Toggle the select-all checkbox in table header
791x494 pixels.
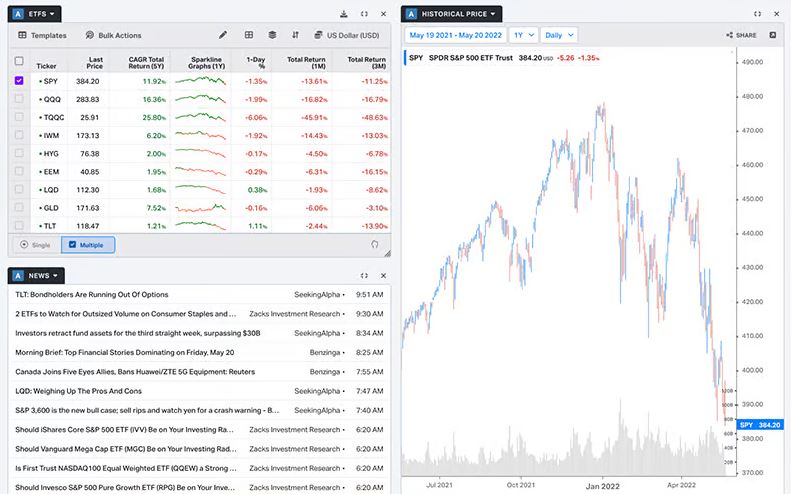(19, 61)
